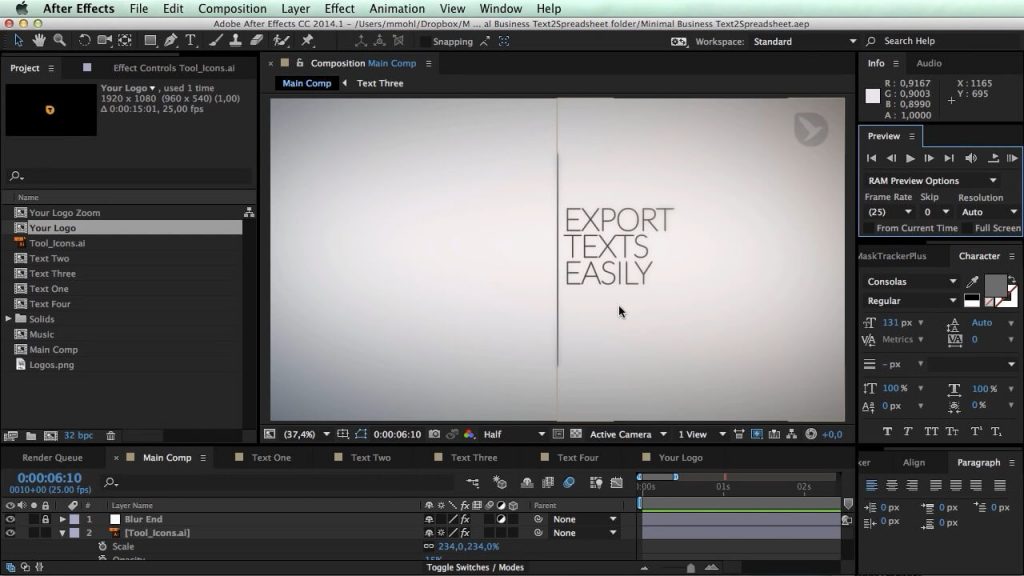Toggle the From Current Time checkbox
The height and width of the screenshot is (576, 1024).
869,228
